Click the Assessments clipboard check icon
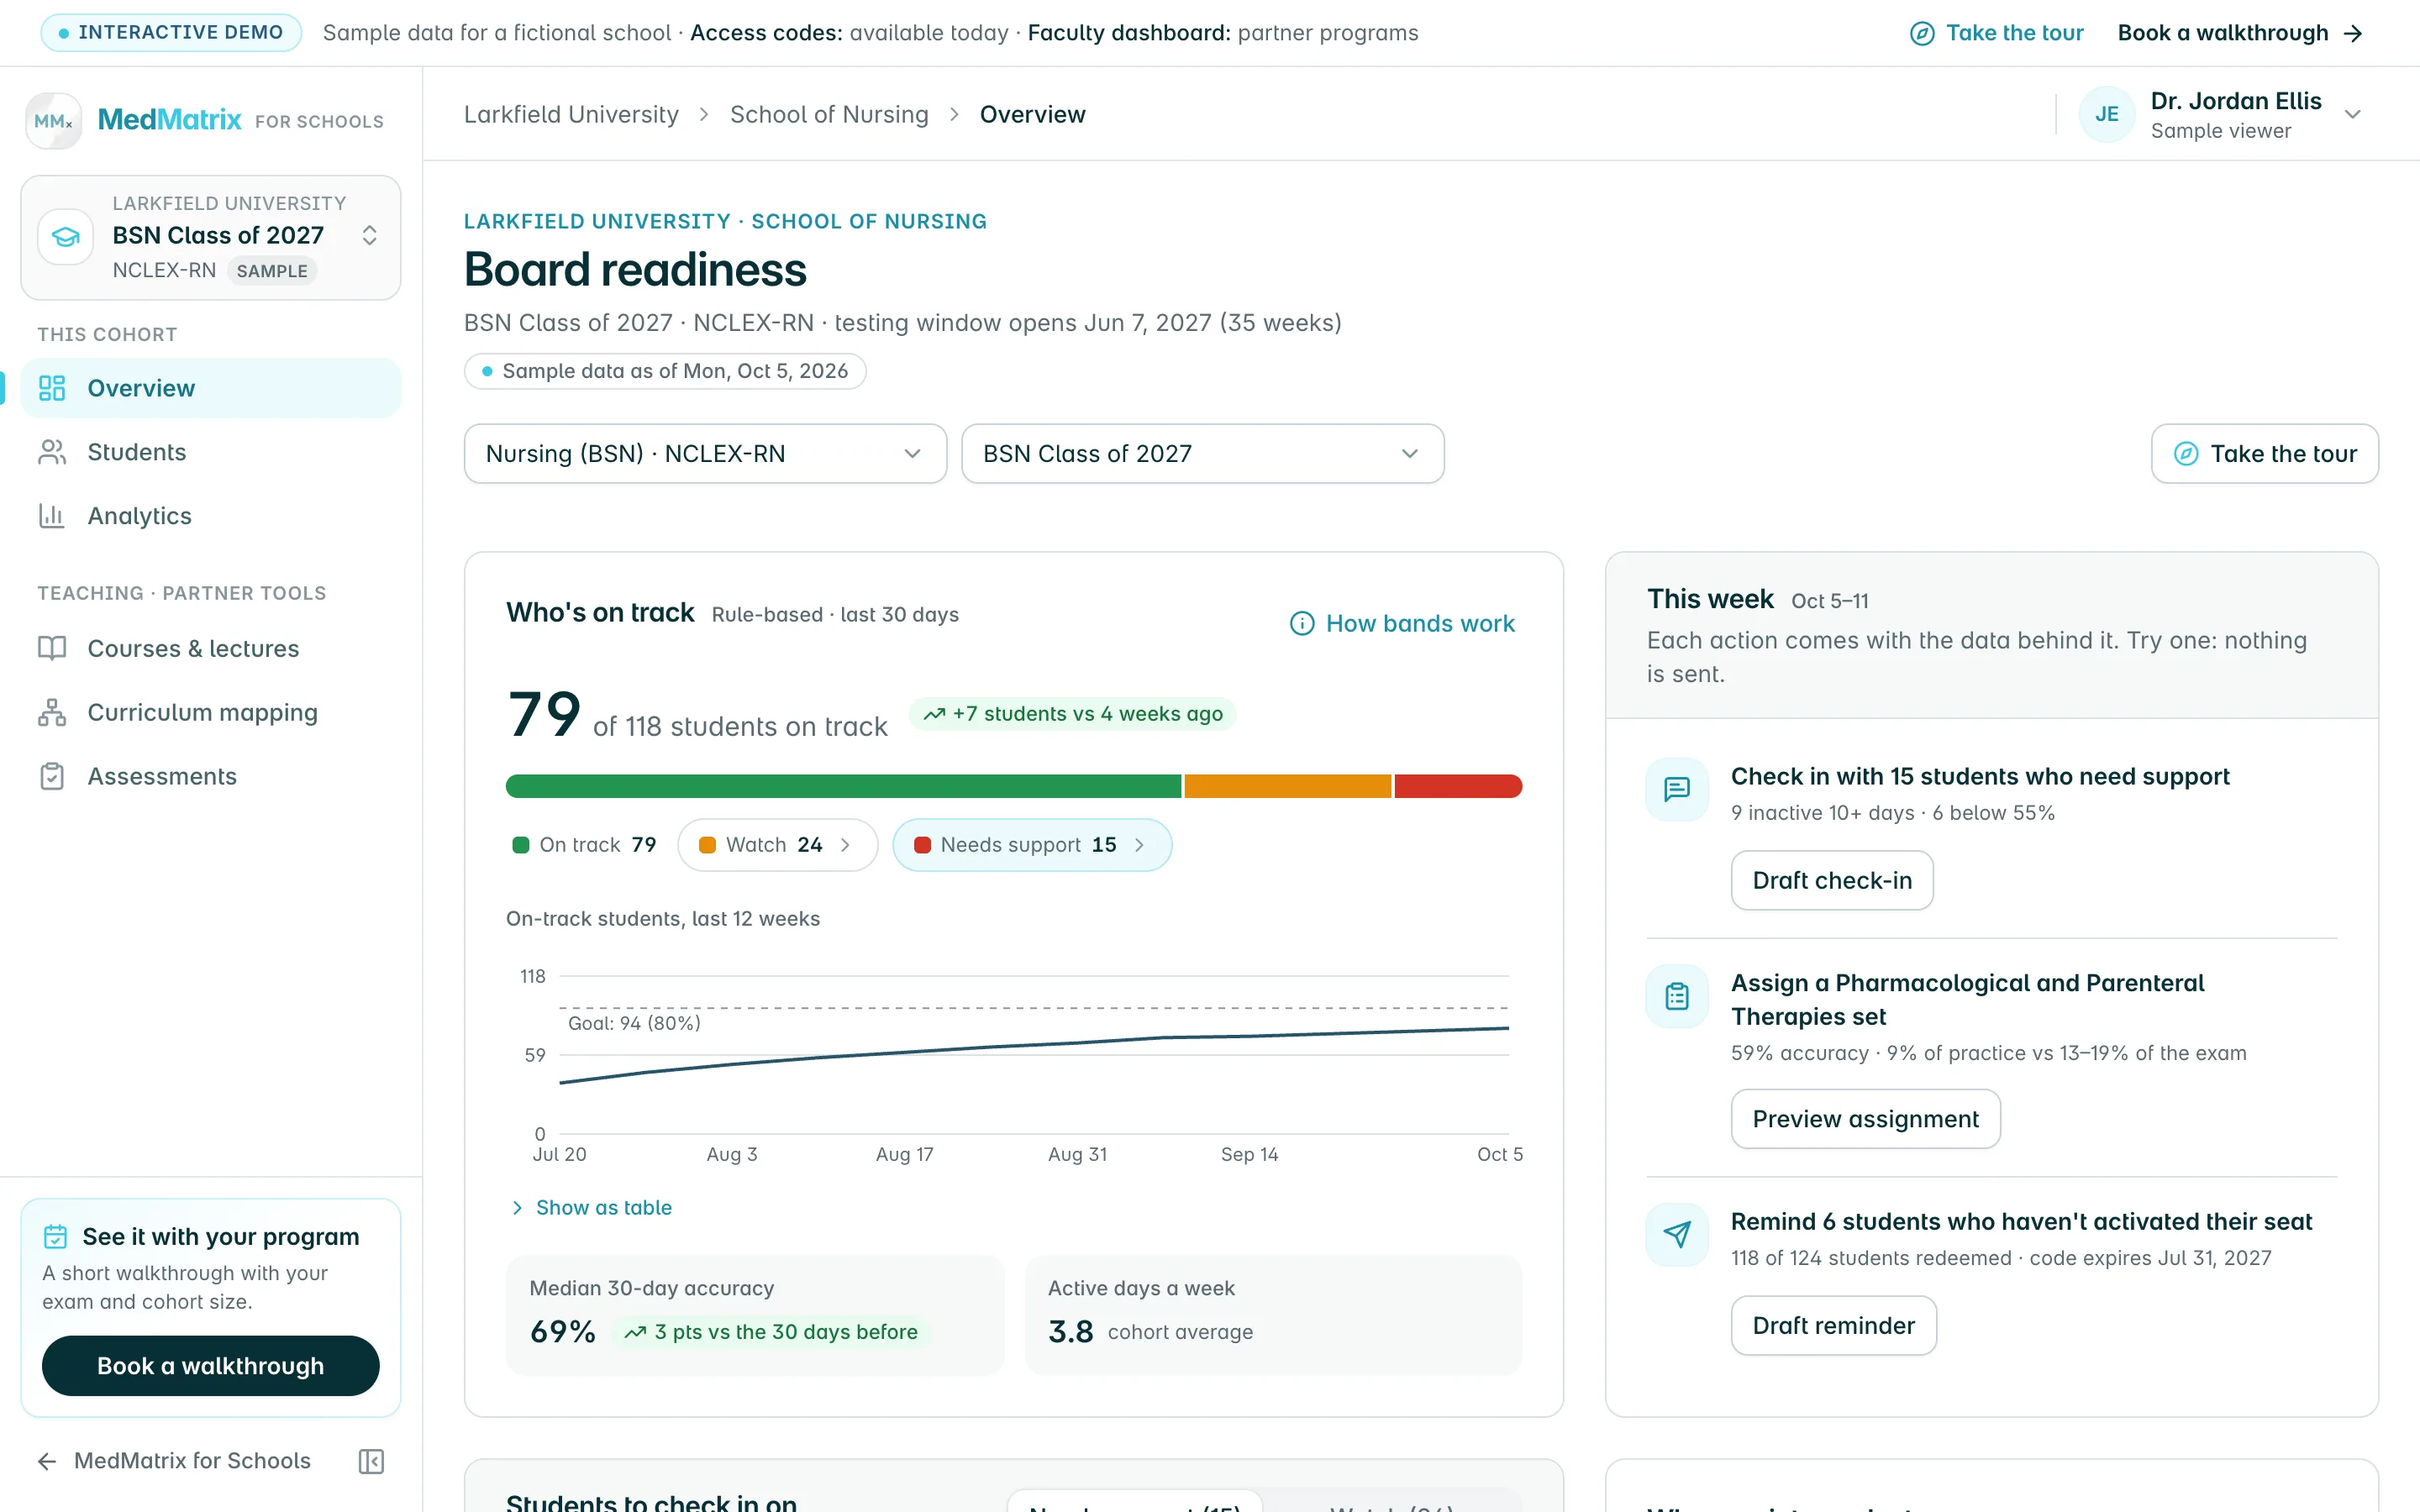Viewport: 2420px width, 1512px height. pyautogui.click(x=52, y=777)
